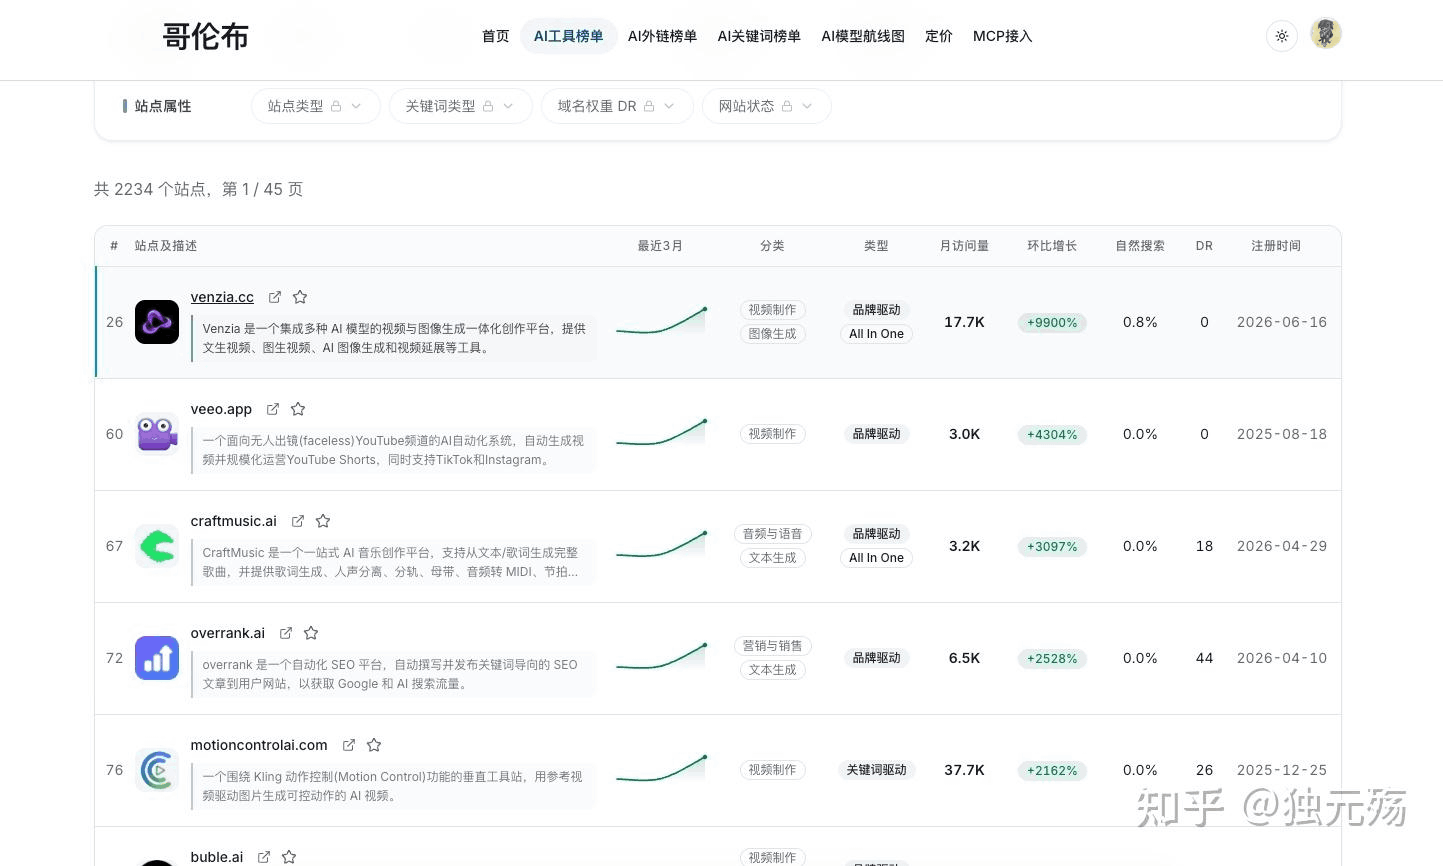Open veeo.app external link icon

tap(273, 409)
